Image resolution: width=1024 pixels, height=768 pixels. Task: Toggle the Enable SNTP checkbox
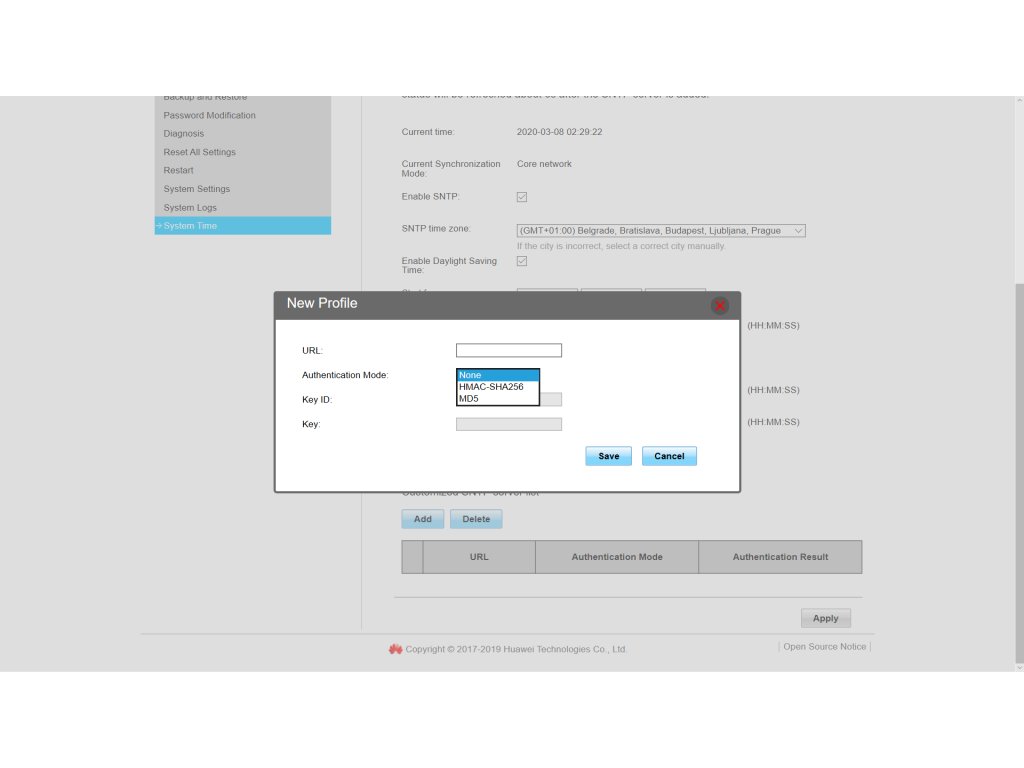coord(522,197)
